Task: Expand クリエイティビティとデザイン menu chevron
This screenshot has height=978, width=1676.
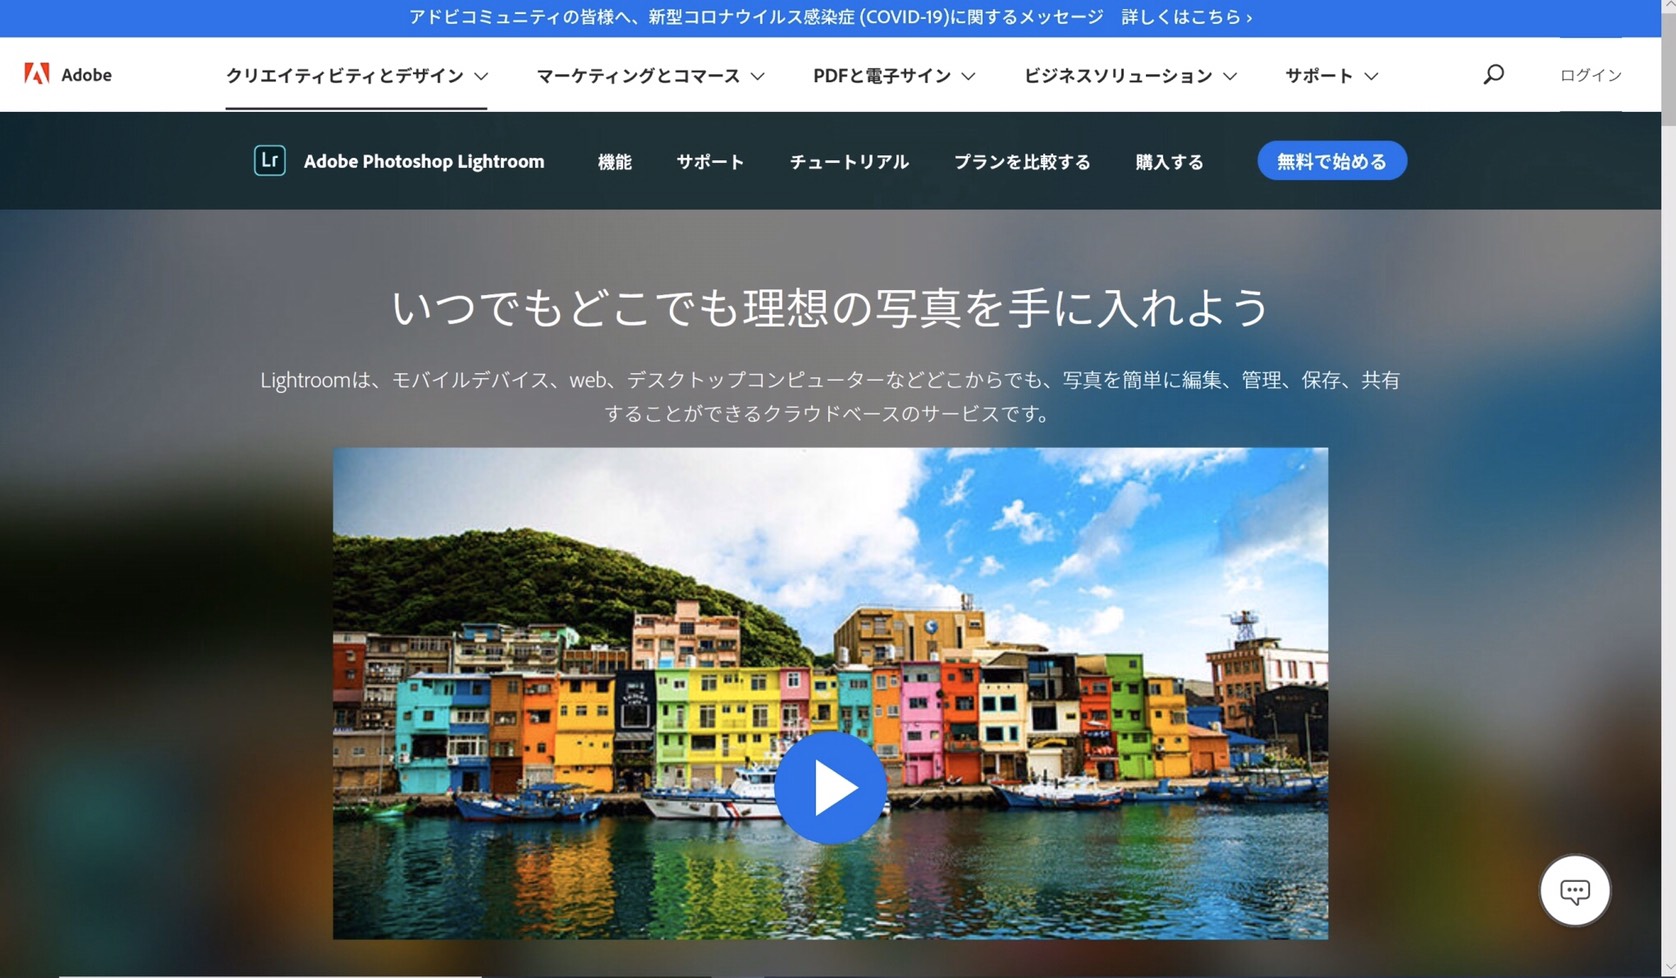Action: pos(481,76)
